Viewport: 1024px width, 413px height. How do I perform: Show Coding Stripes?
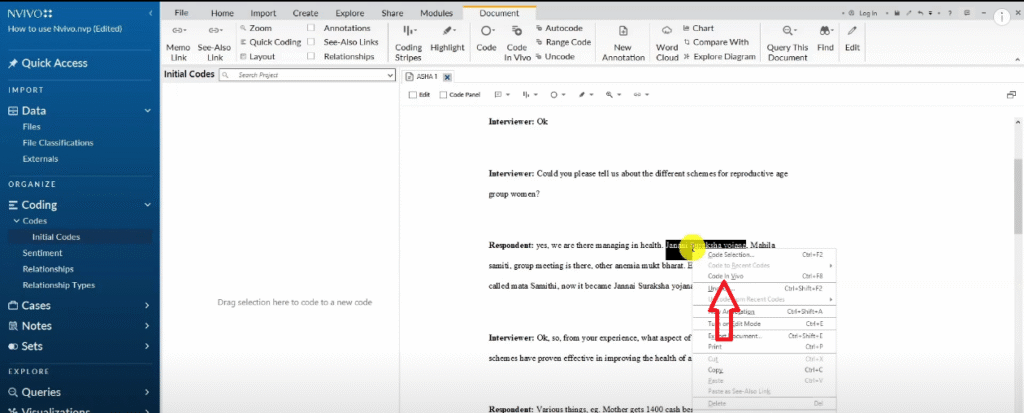click(x=409, y=43)
